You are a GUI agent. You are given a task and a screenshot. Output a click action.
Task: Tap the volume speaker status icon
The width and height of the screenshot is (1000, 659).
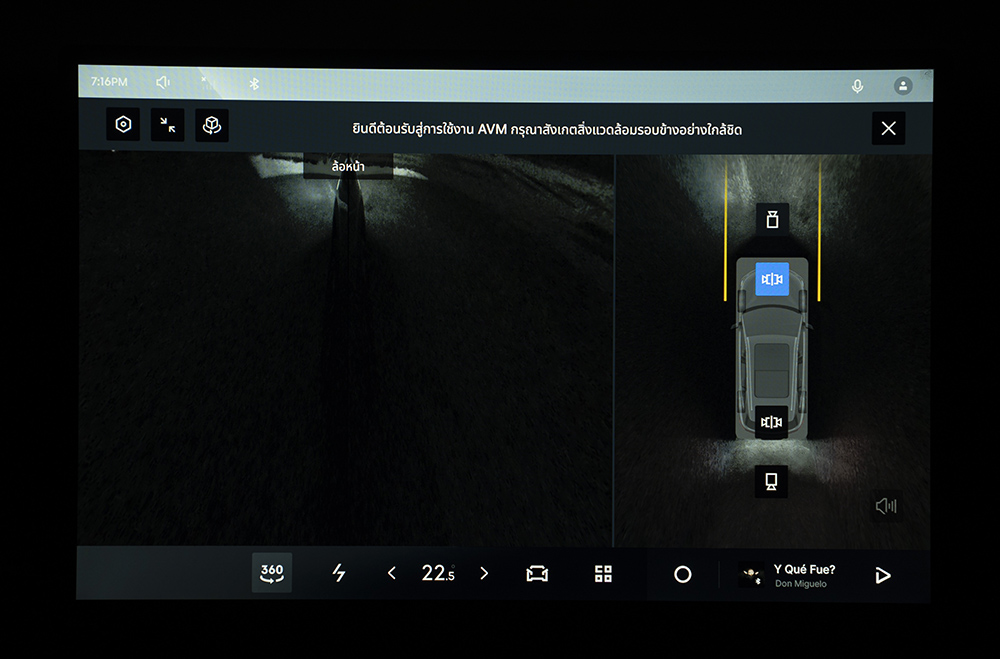click(163, 82)
